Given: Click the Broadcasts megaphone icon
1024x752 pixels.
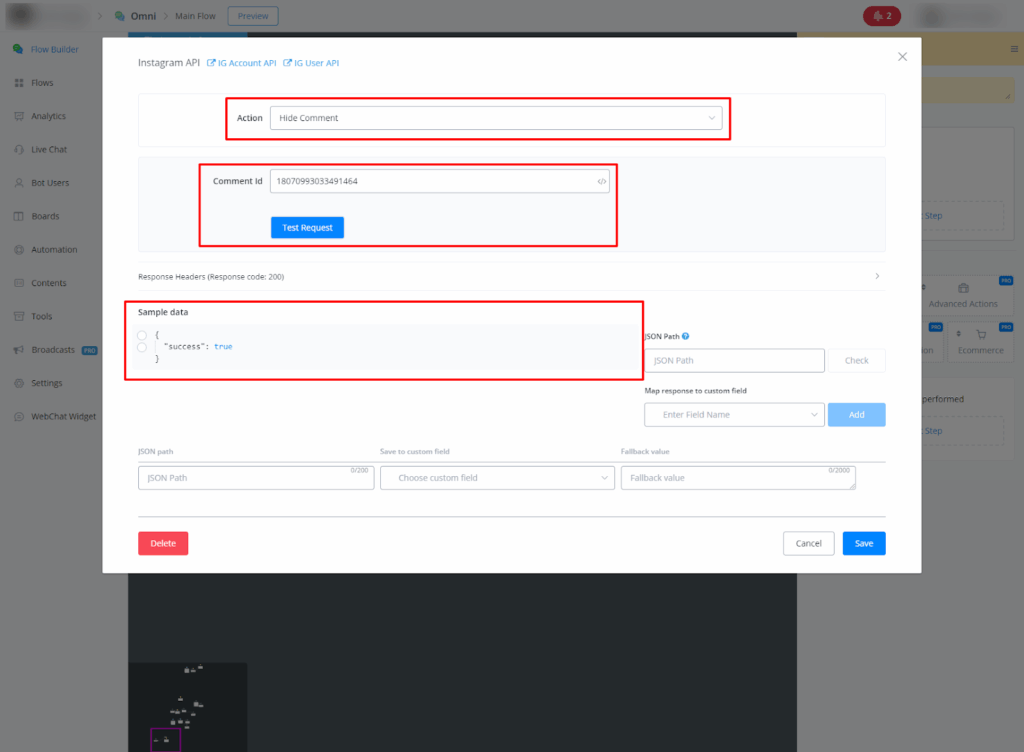Looking at the screenshot, I should 19,350.
